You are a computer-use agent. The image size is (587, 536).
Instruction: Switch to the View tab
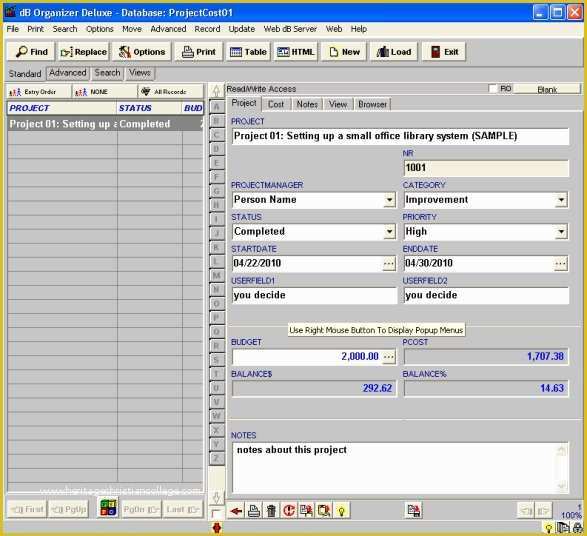pyautogui.click(x=338, y=104)
